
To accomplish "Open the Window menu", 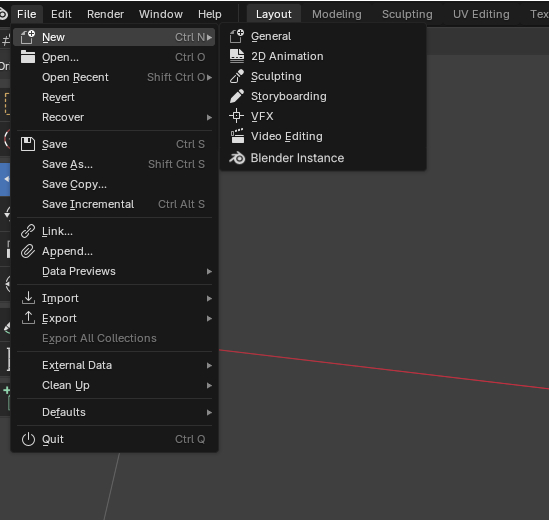I will [161, 14].
